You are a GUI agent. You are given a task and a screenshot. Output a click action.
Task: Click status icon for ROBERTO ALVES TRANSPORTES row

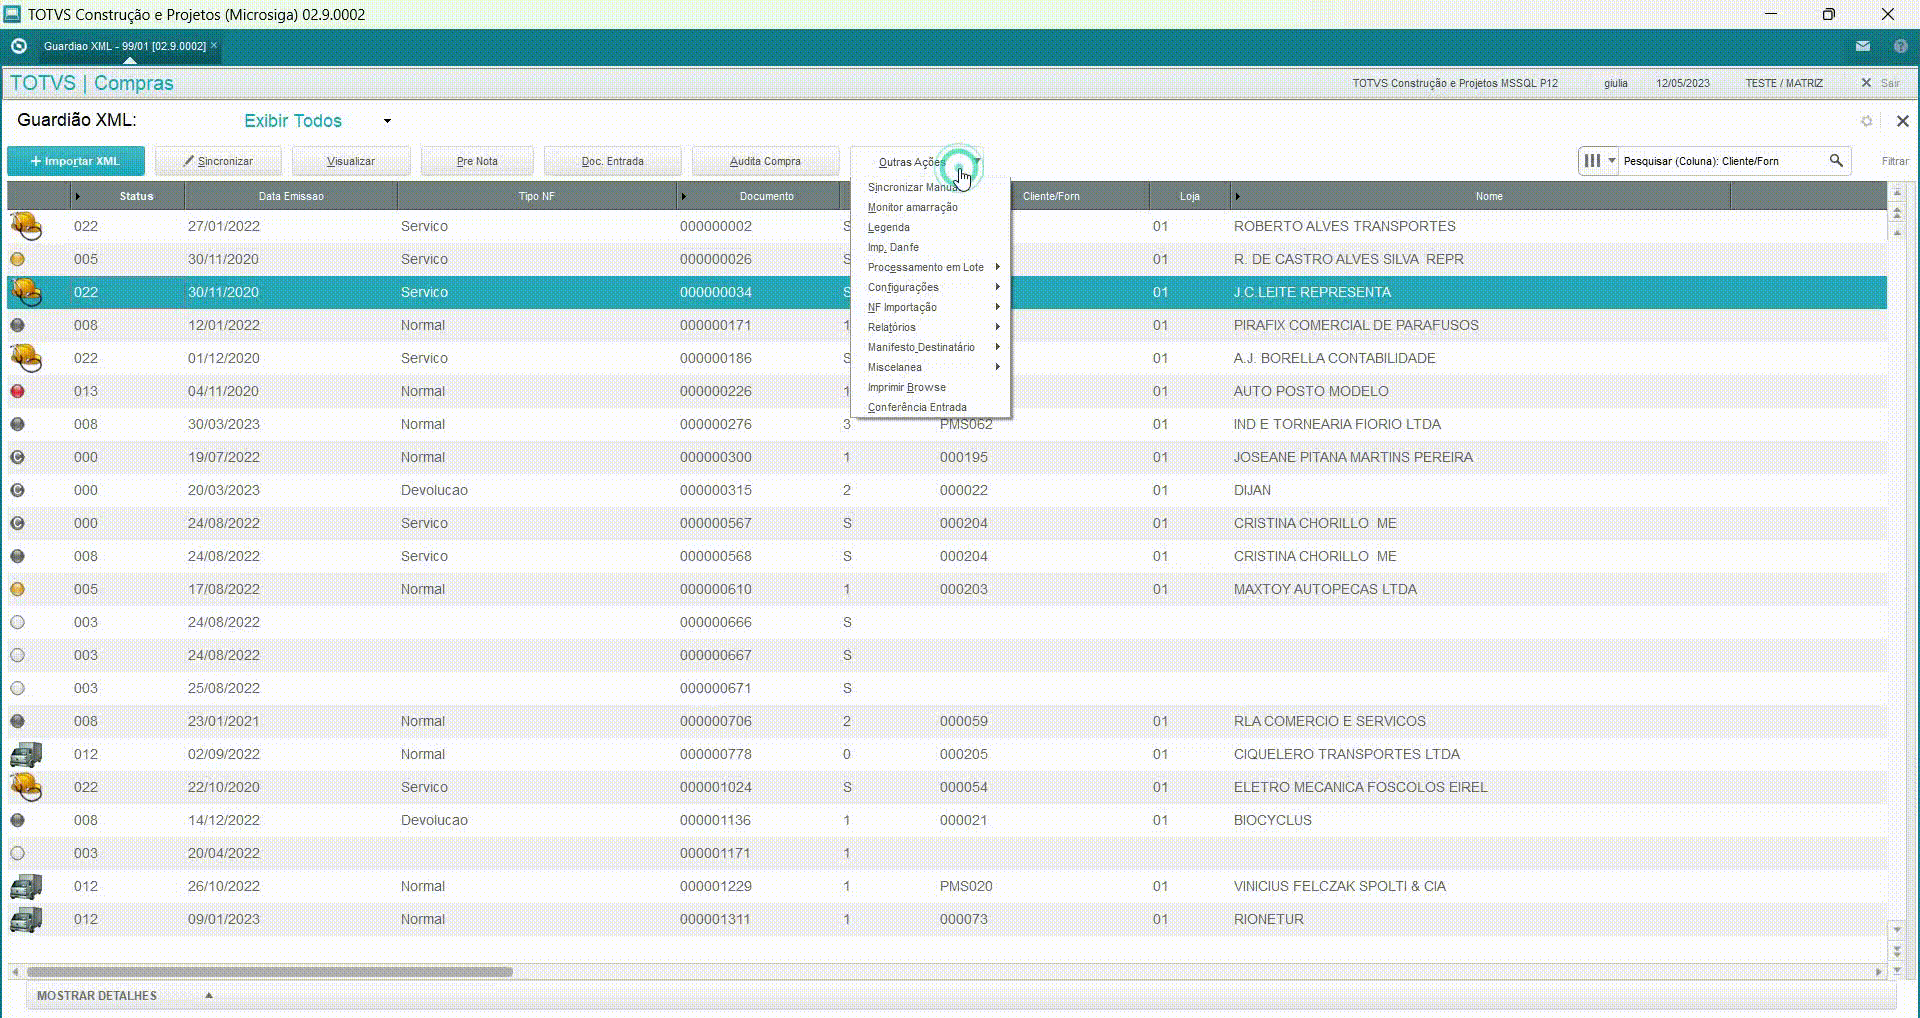tap(26, 226)
